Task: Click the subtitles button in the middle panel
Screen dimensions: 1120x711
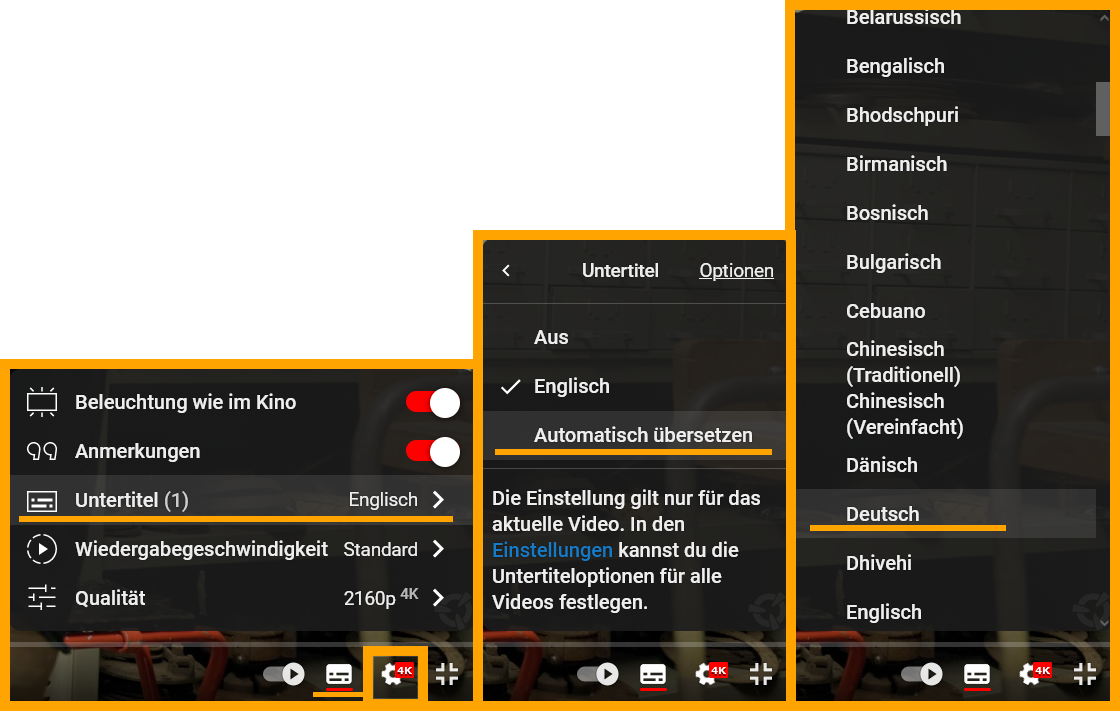Action: click(653, 674)
